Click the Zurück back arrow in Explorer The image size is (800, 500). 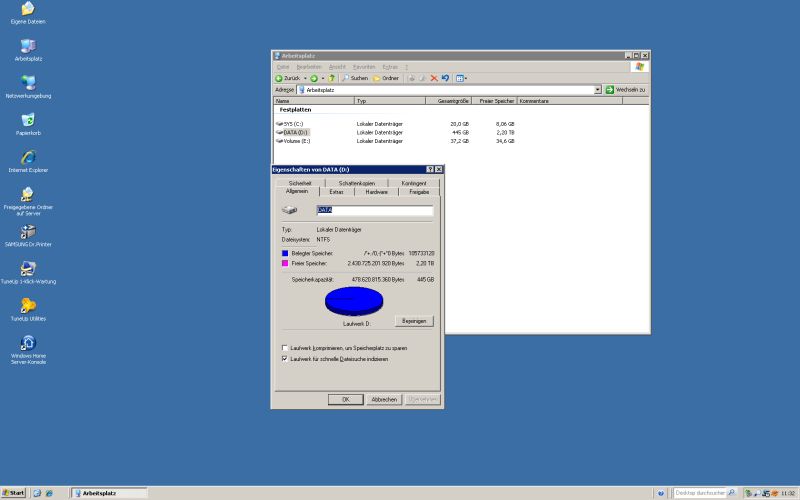click(x=288, y=78)
